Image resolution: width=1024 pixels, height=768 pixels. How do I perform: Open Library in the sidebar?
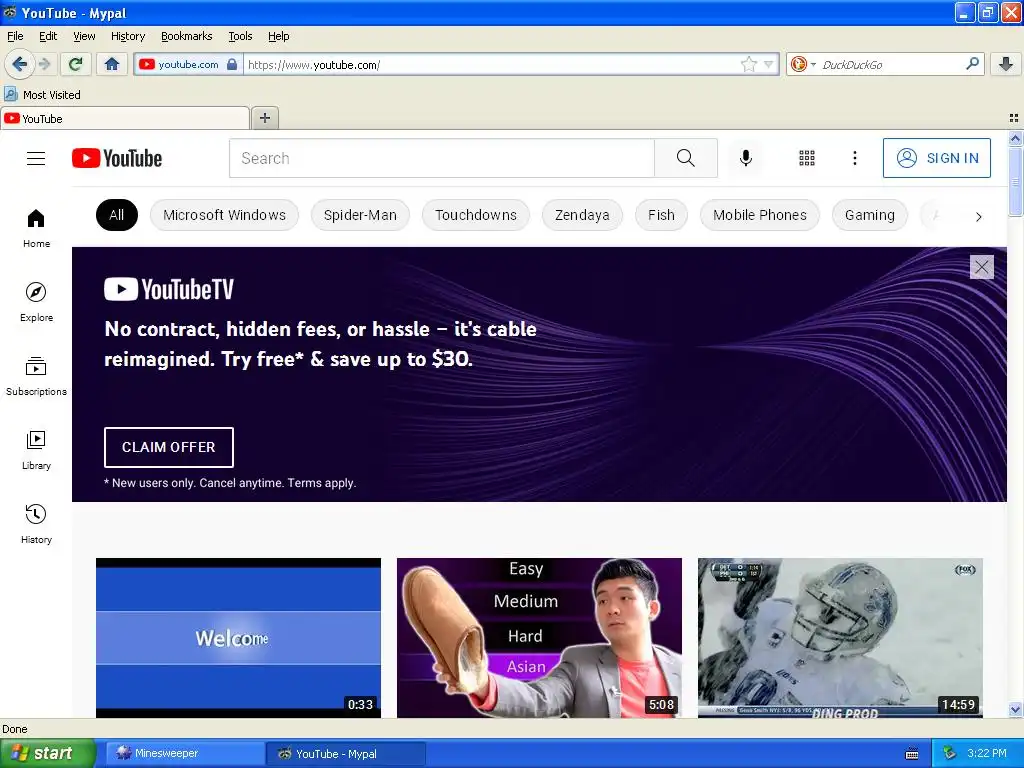36,450
